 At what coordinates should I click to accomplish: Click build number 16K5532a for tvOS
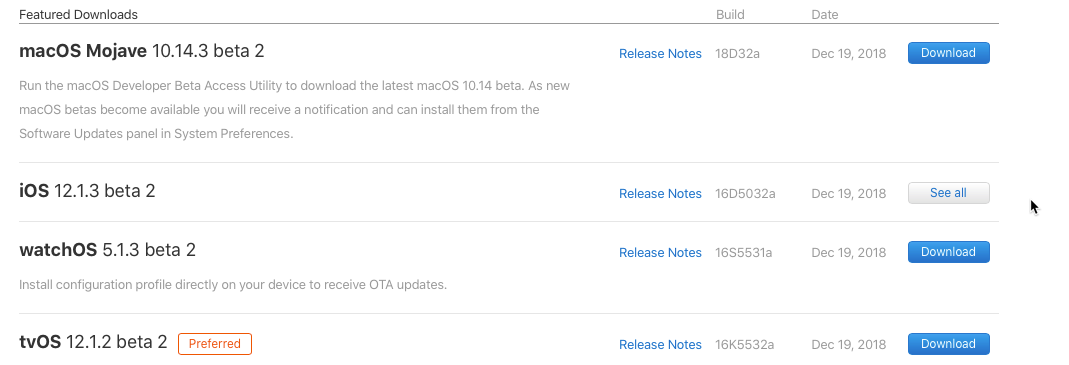[x=744, y=345]
